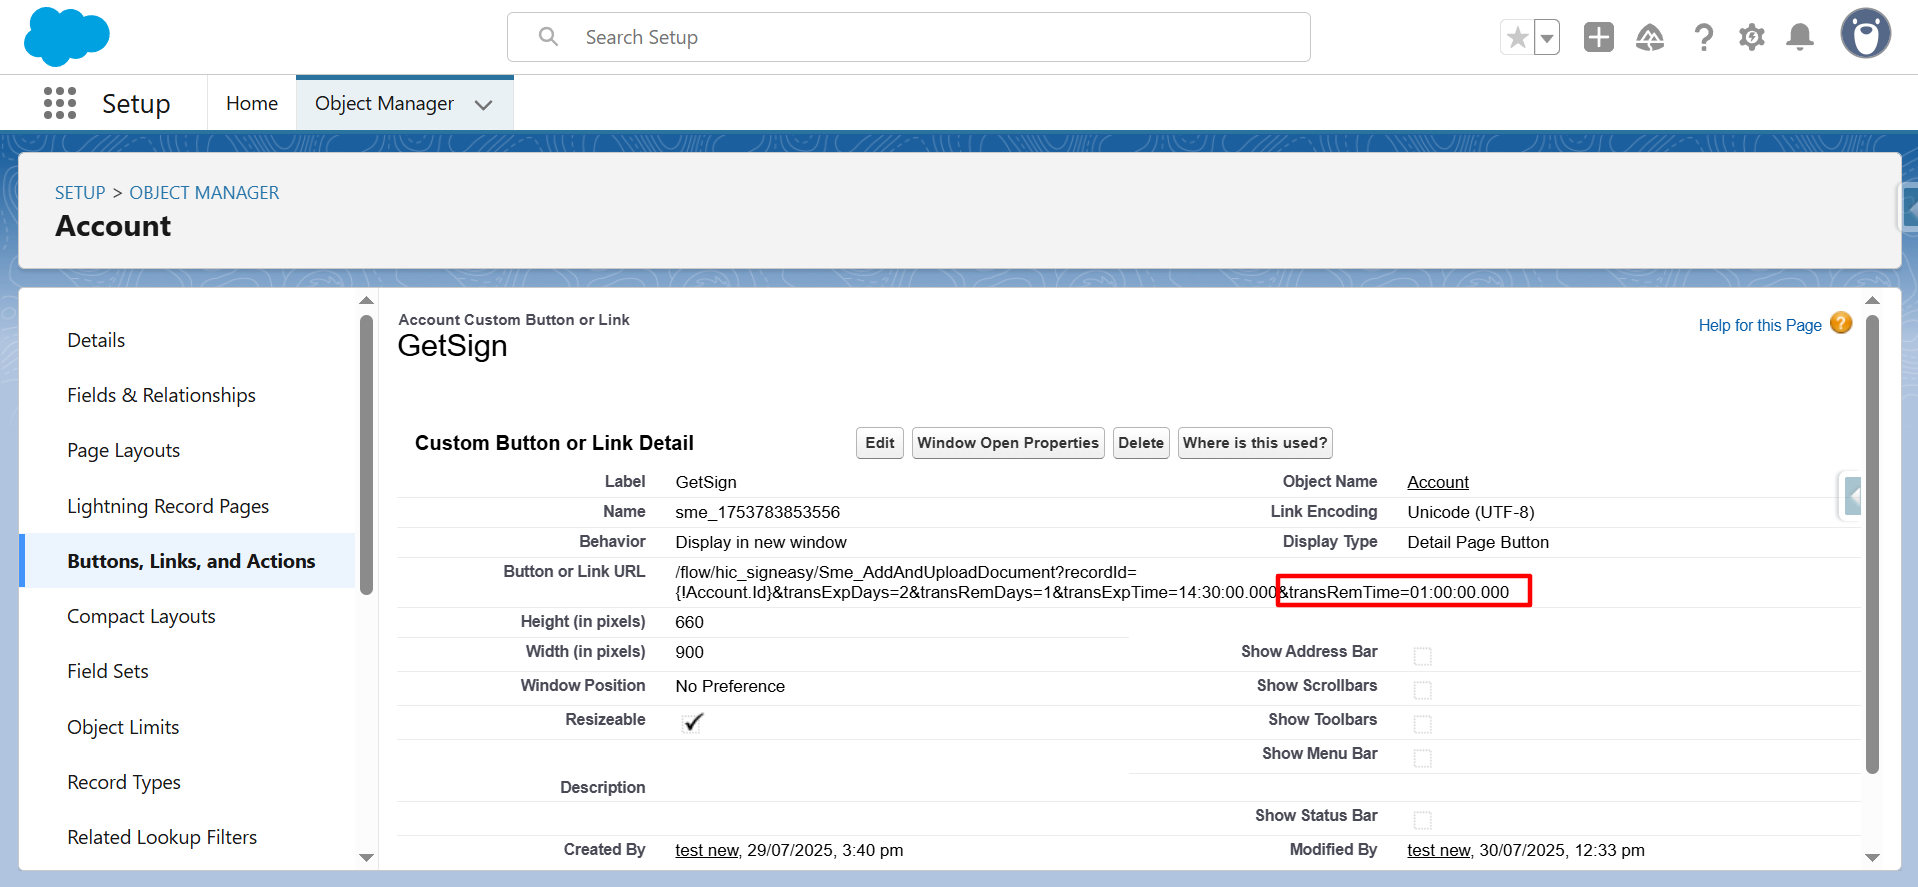
Task: Open the Global Actions plus icon
Action: 1598,37
